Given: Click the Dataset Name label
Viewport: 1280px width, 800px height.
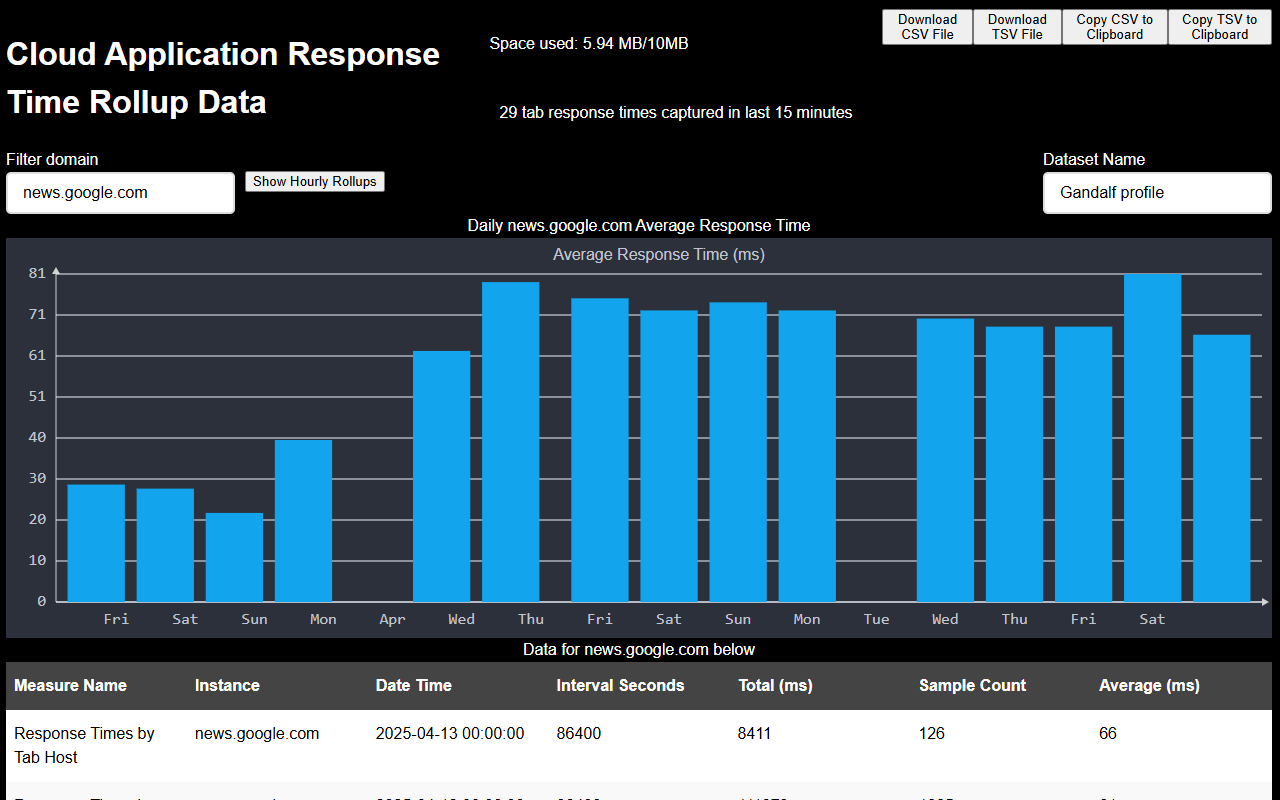Looking at the screenshot, I should (x=1094, y=160).
